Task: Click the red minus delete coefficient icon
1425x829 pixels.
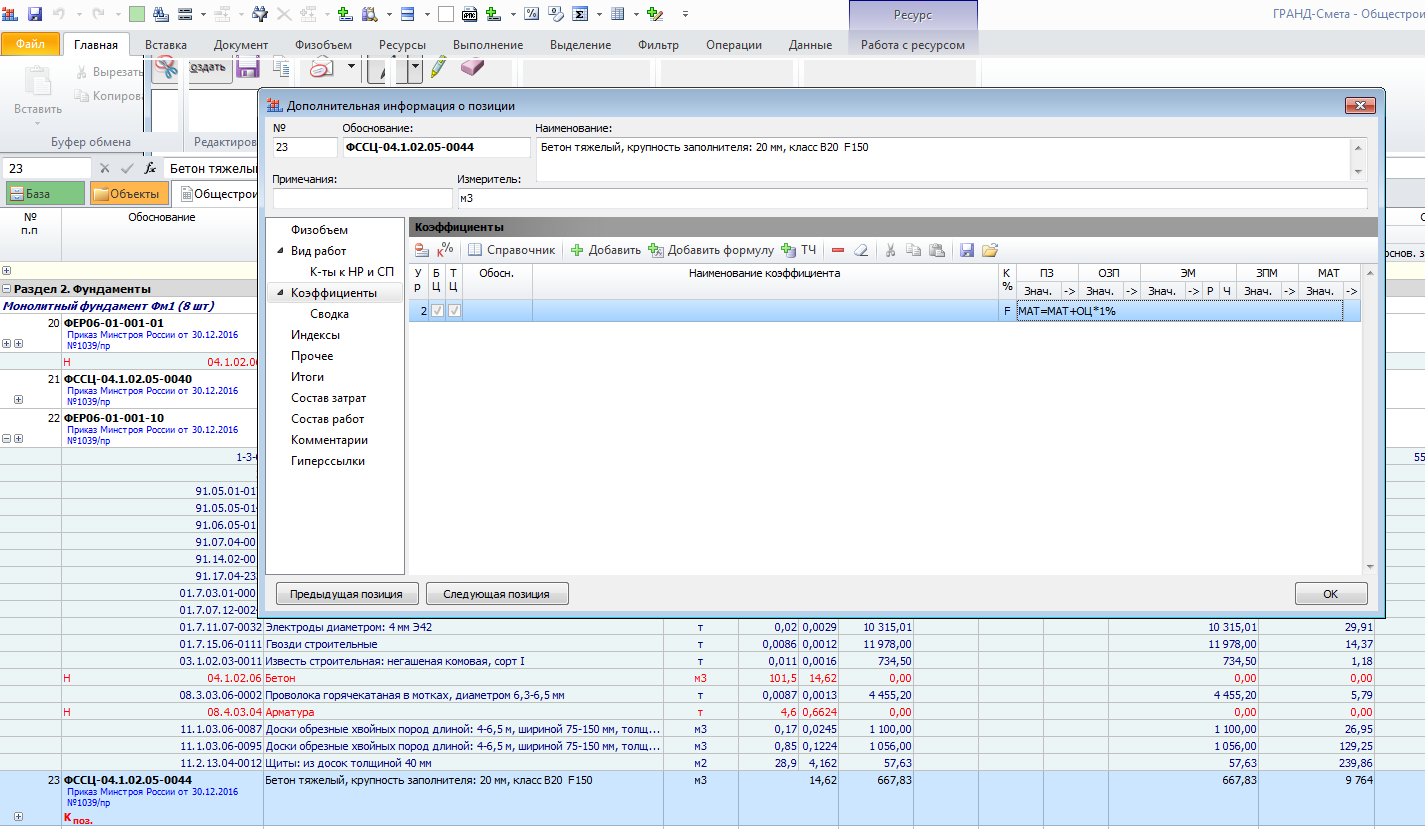Action: [837, 250]
